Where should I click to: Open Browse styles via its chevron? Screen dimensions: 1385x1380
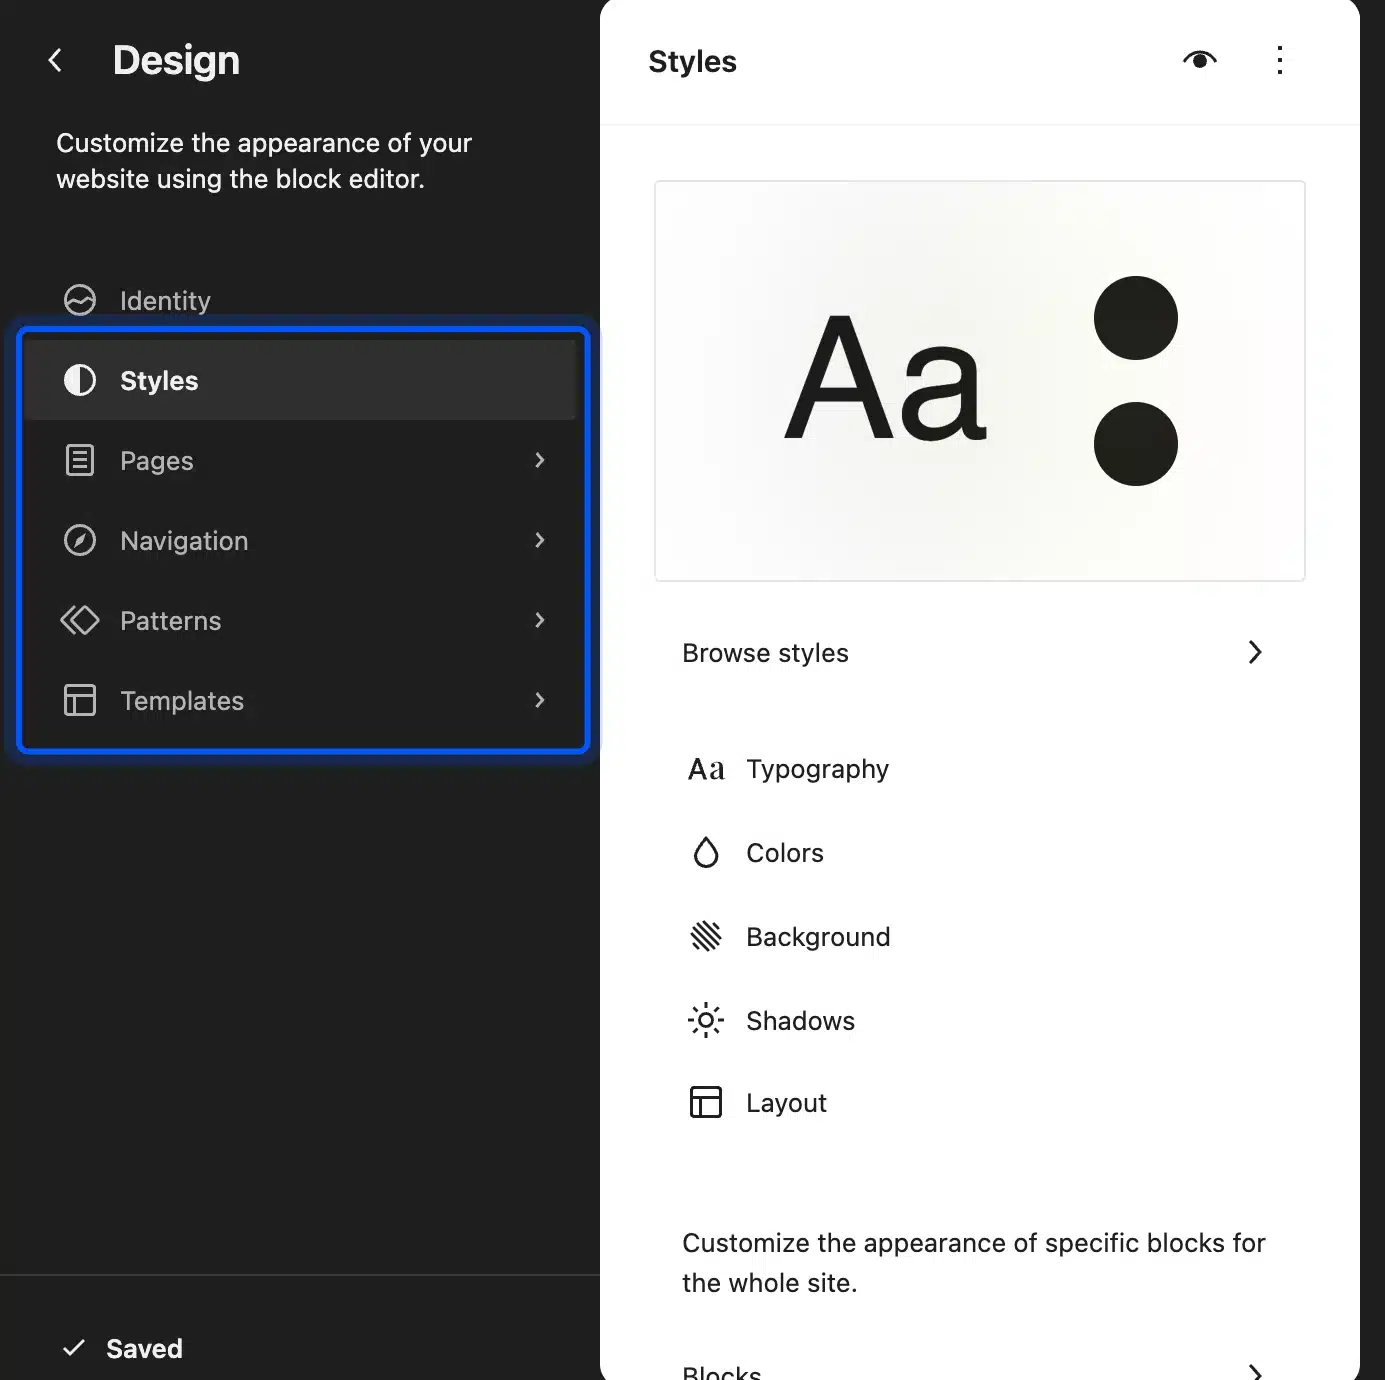pos(1255,653)
